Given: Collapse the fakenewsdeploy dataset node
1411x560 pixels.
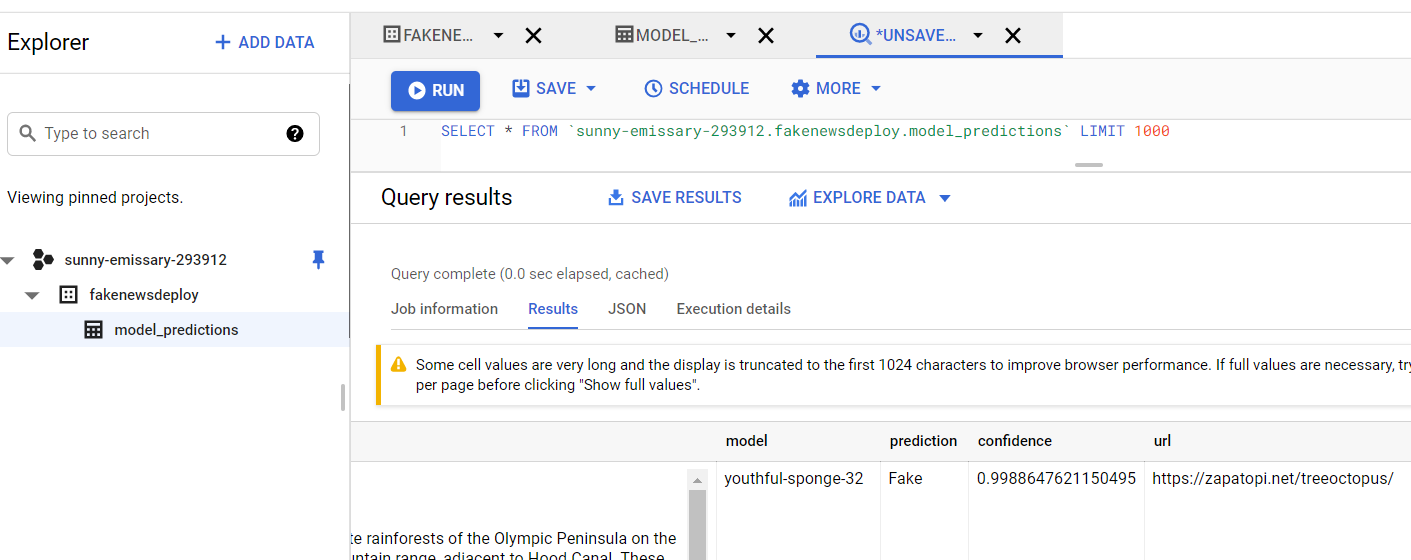Looking at the screenshot, I should click(x=32, y=295).
